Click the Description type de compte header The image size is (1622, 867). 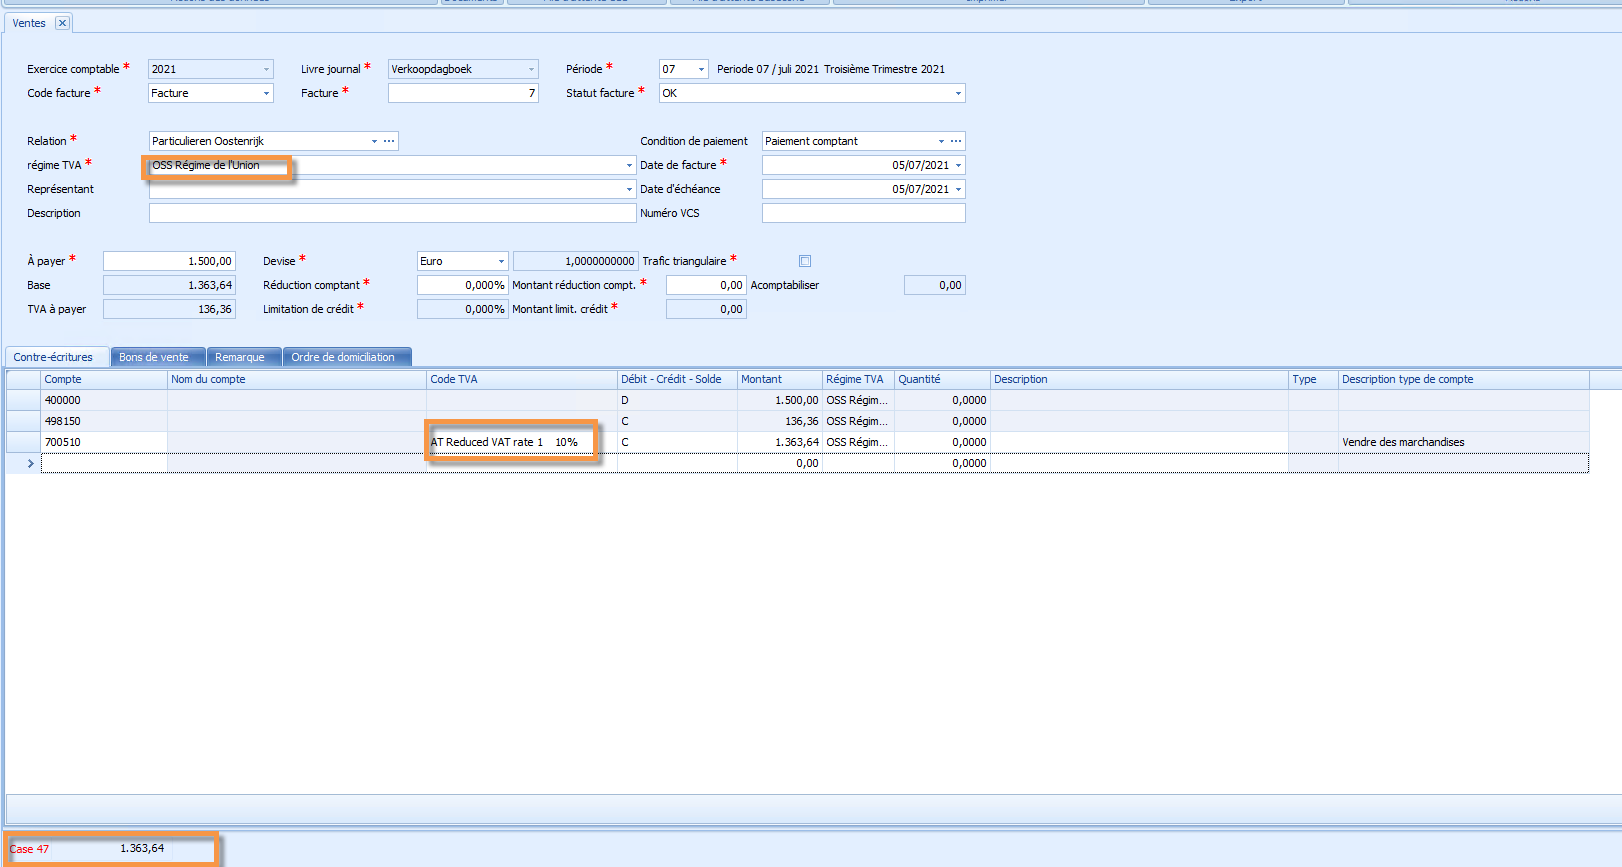click(x=1463, y=379)
